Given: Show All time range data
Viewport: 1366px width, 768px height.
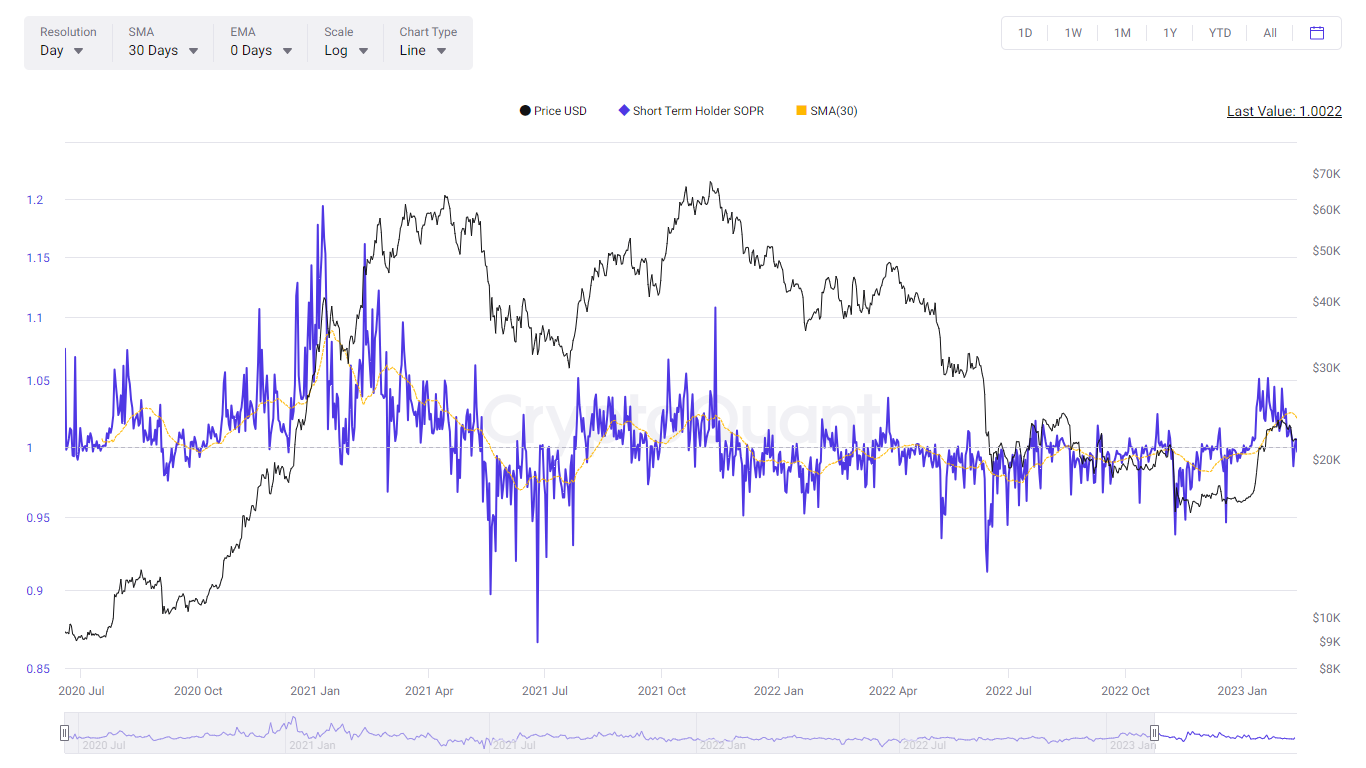Looking at the screenshot, I should pos(1270,33).
